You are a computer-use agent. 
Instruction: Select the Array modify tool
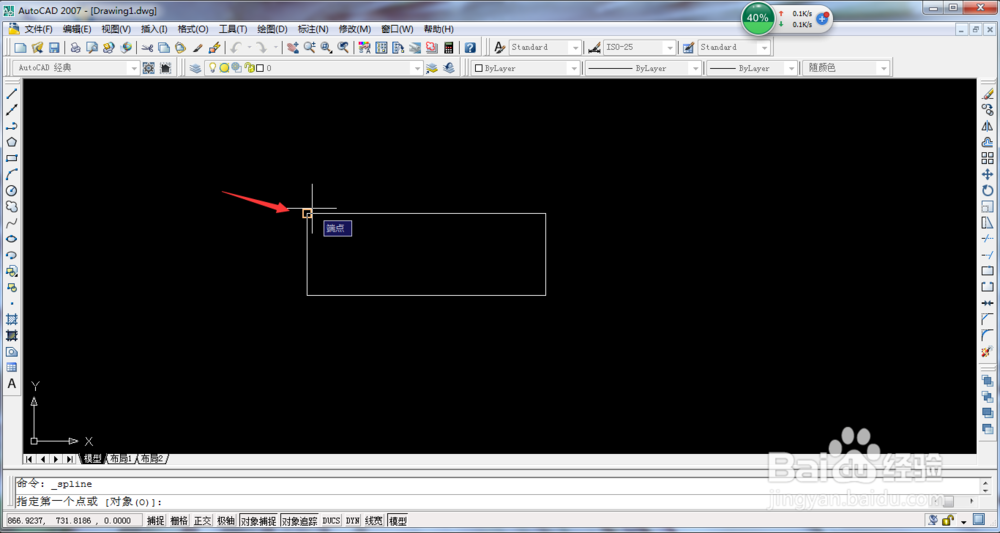987,158
